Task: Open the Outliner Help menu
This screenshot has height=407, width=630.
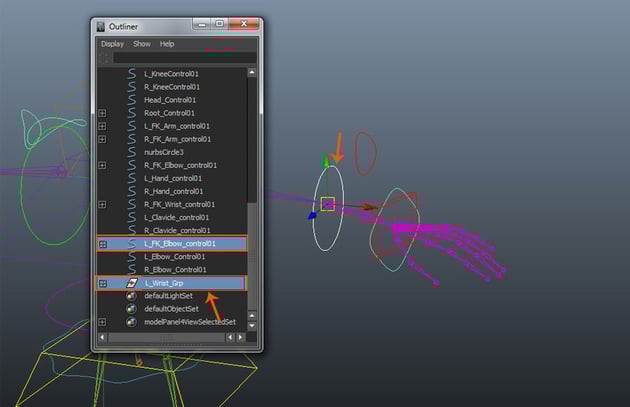Action: 167,44
